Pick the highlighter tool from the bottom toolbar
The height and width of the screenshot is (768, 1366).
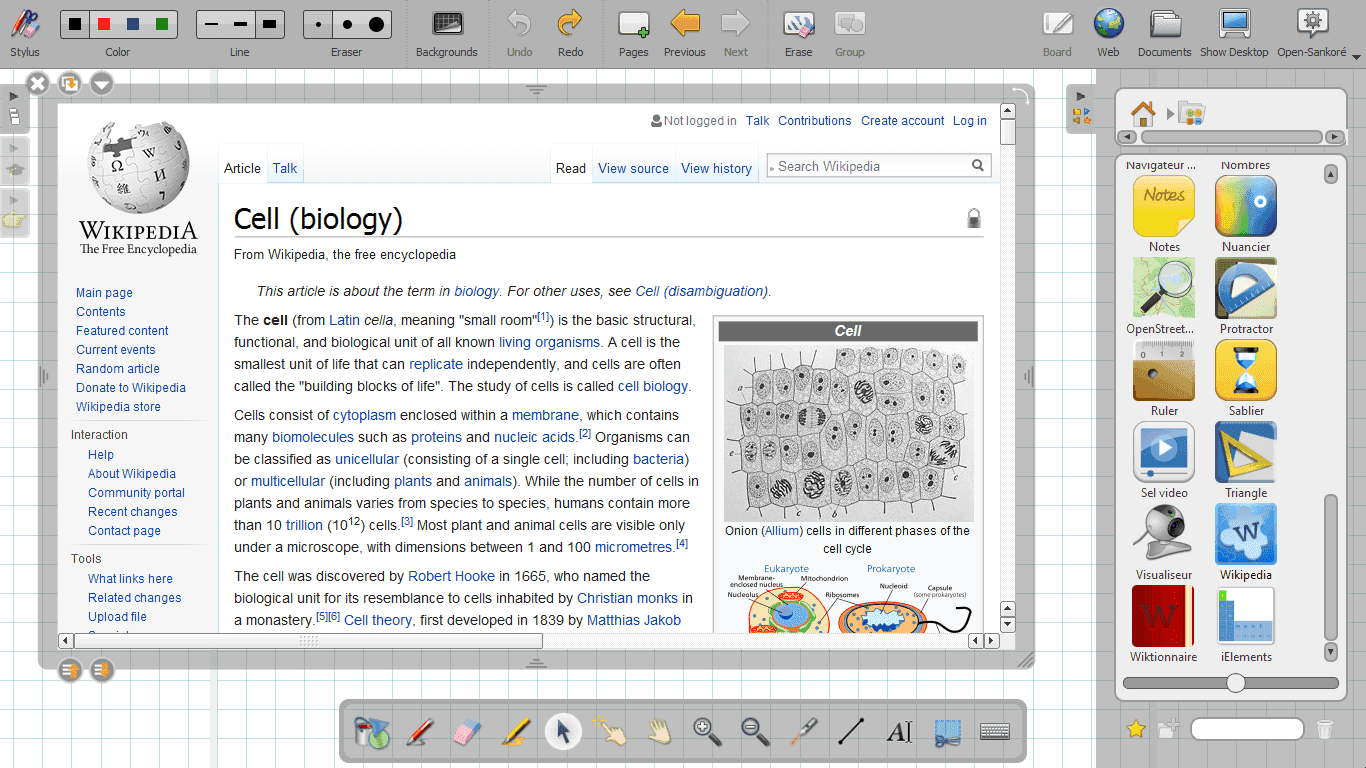[515, 731]
